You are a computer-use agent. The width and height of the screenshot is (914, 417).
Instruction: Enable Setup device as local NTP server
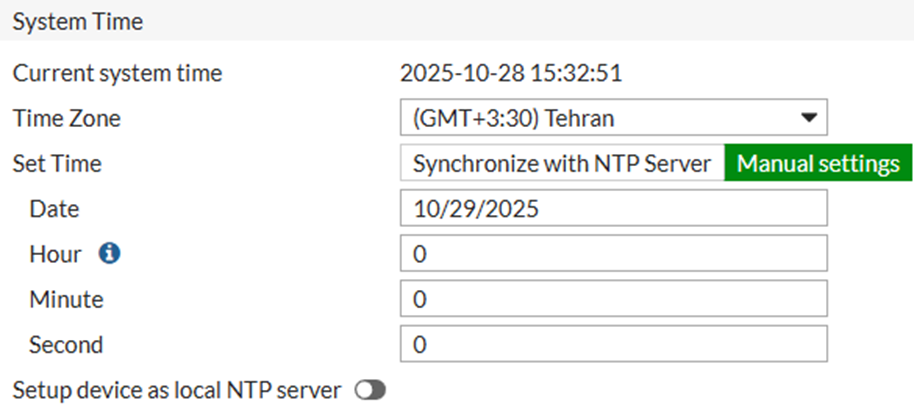(371, 391)
